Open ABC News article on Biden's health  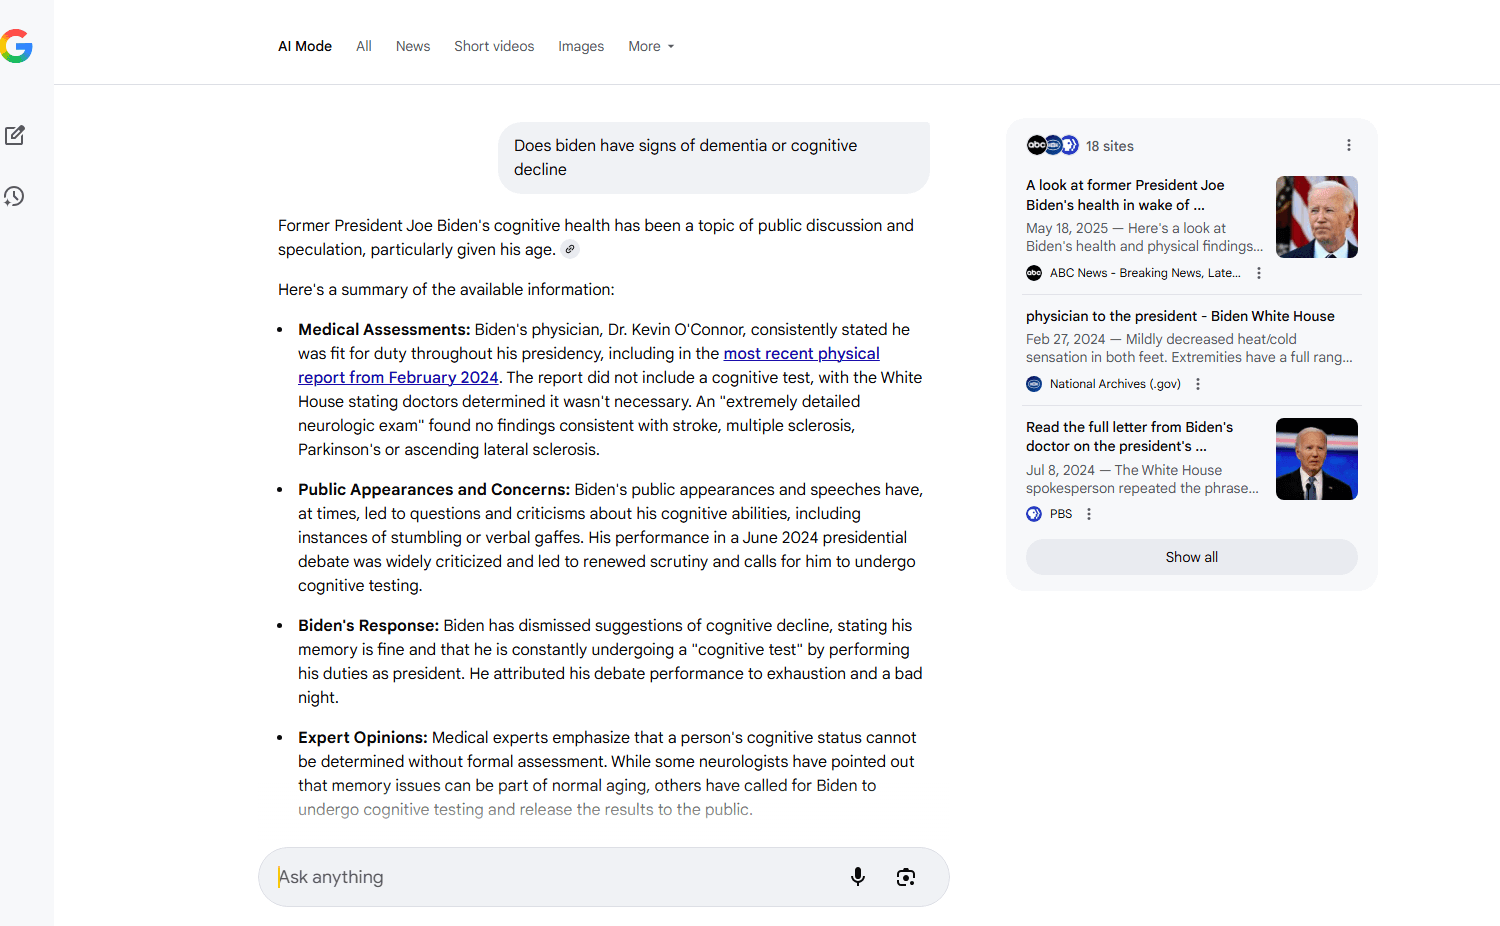coord(1125,195)
